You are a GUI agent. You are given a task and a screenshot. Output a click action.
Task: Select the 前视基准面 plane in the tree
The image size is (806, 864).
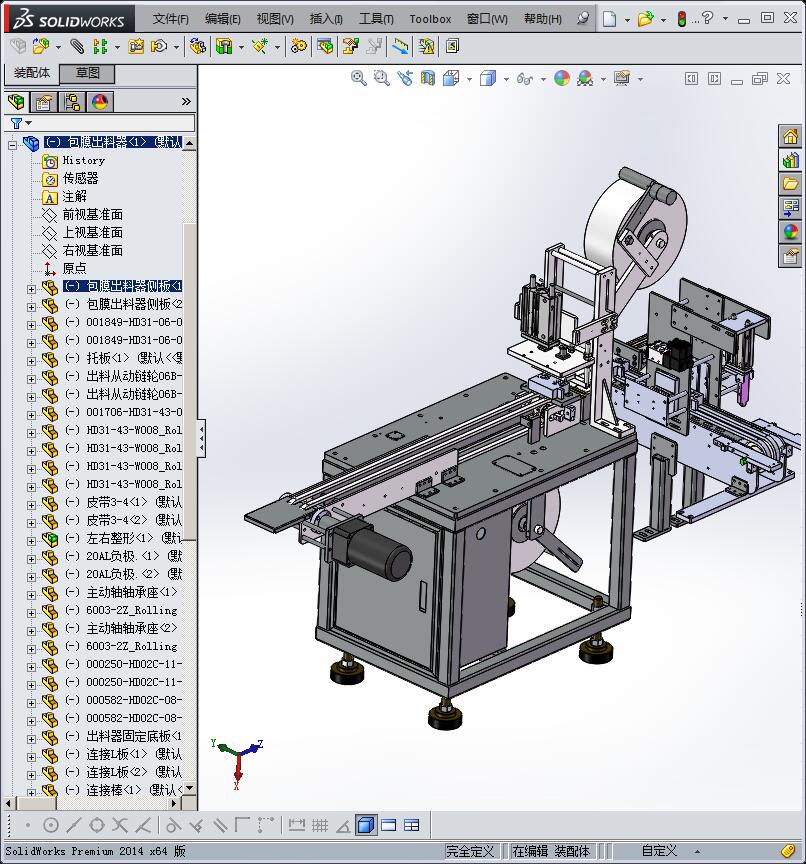click(x=93, y=214)
